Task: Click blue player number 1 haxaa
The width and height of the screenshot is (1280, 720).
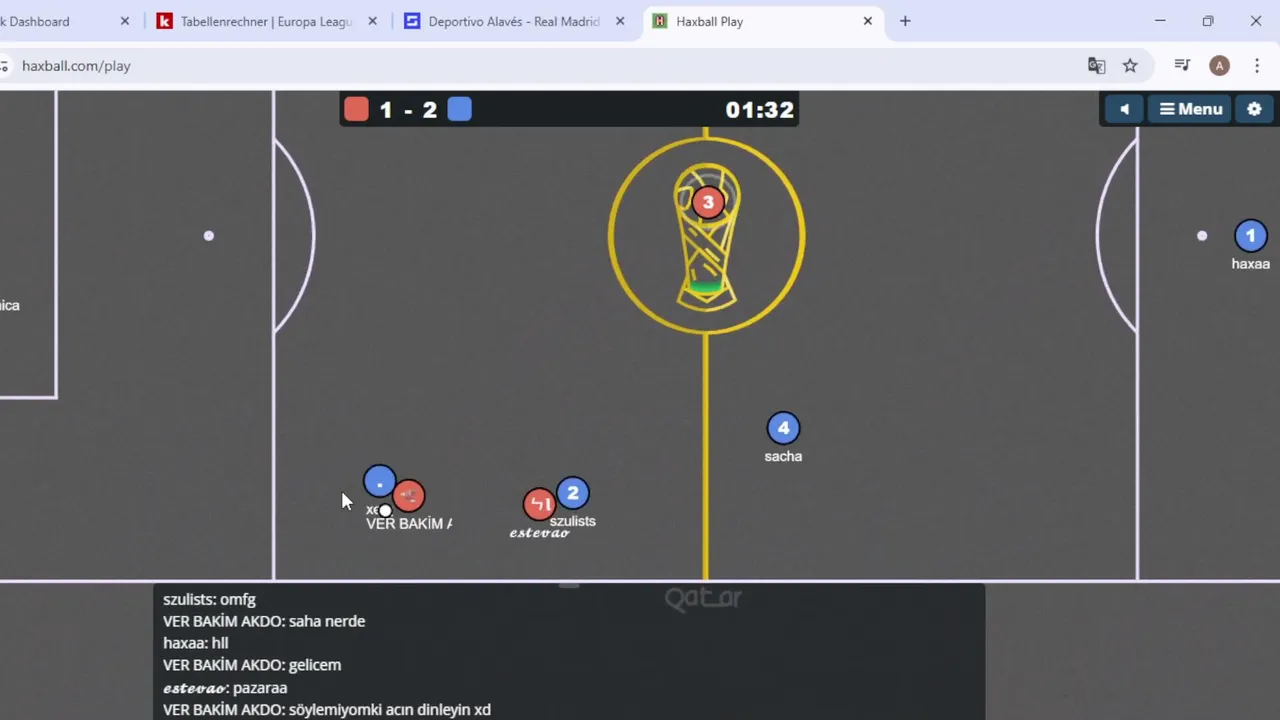Action: 1250,236
